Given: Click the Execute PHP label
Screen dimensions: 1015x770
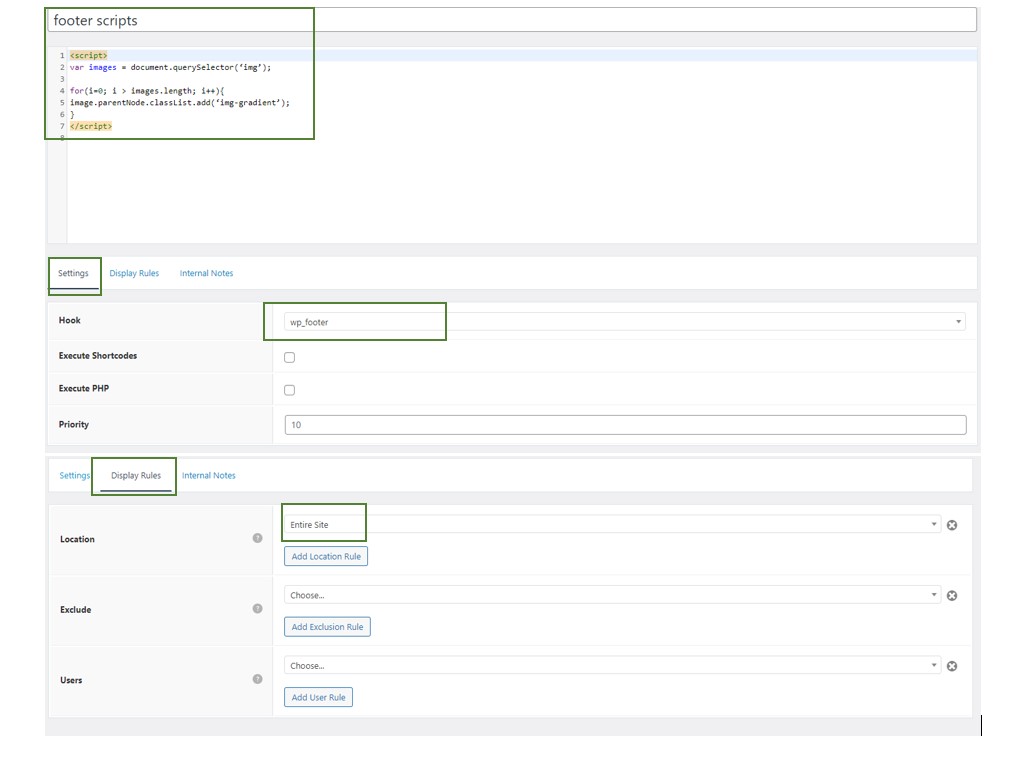Looking at the screenshot, I should pos(84,388).
